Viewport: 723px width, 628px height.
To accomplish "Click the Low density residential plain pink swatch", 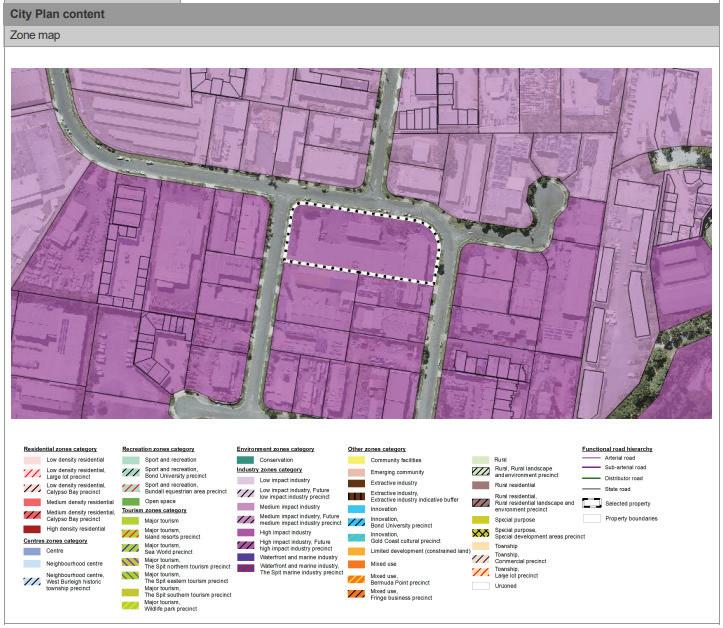I will coord(32,460).
